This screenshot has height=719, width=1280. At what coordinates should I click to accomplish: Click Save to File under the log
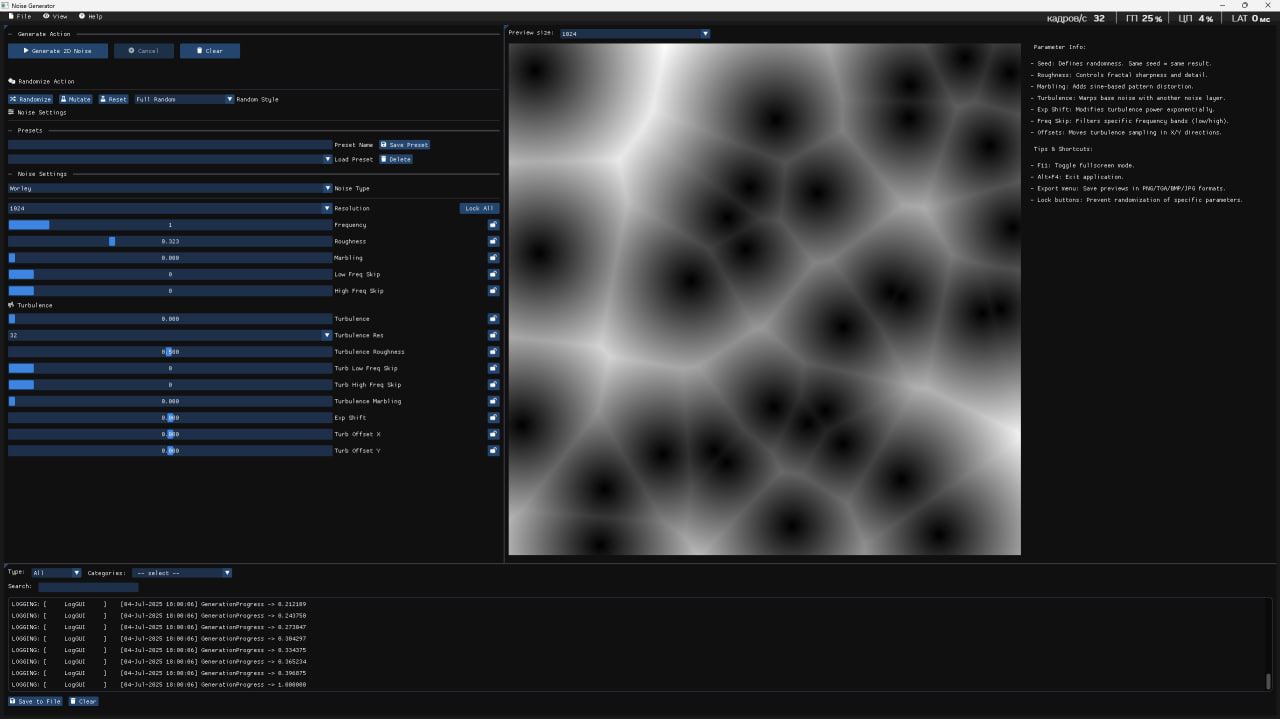click(x=35, y=701)
